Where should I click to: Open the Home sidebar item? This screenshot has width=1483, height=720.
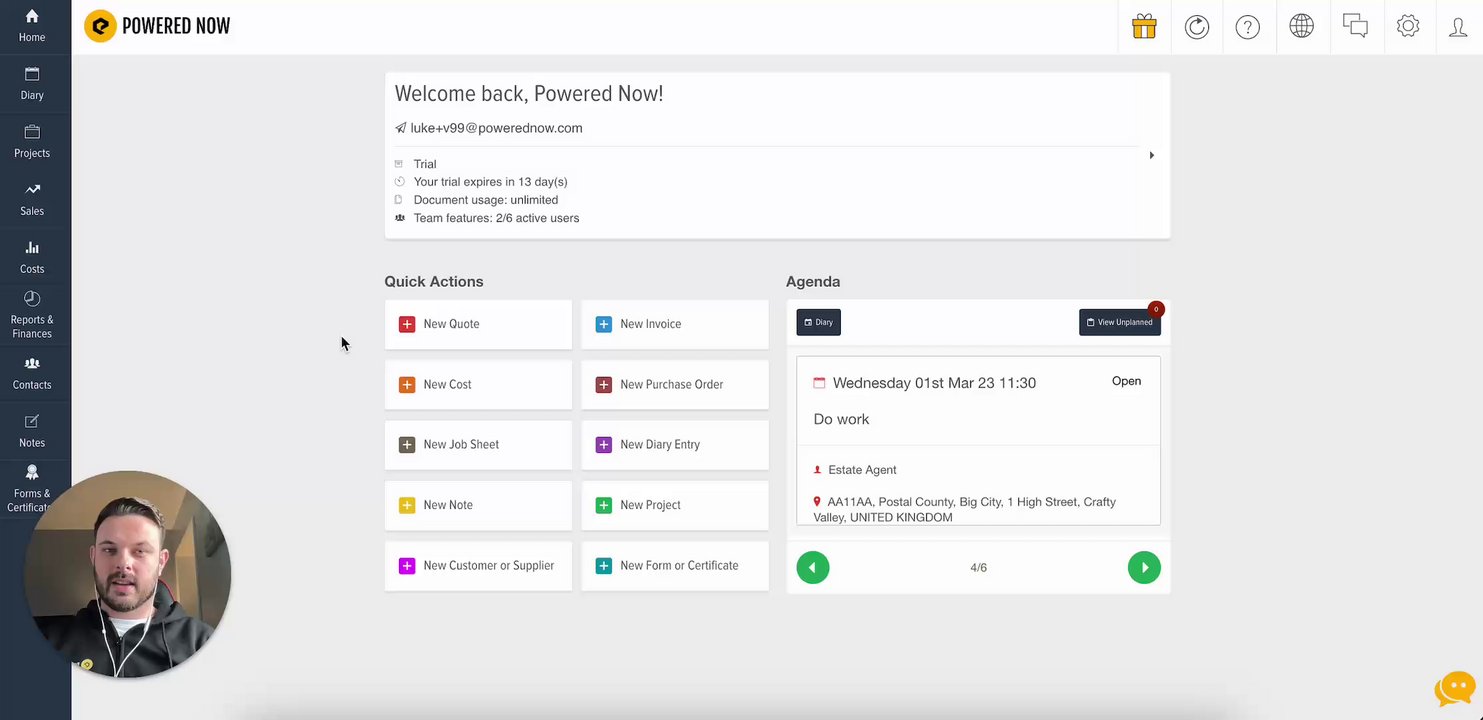[x=32, y=26]
